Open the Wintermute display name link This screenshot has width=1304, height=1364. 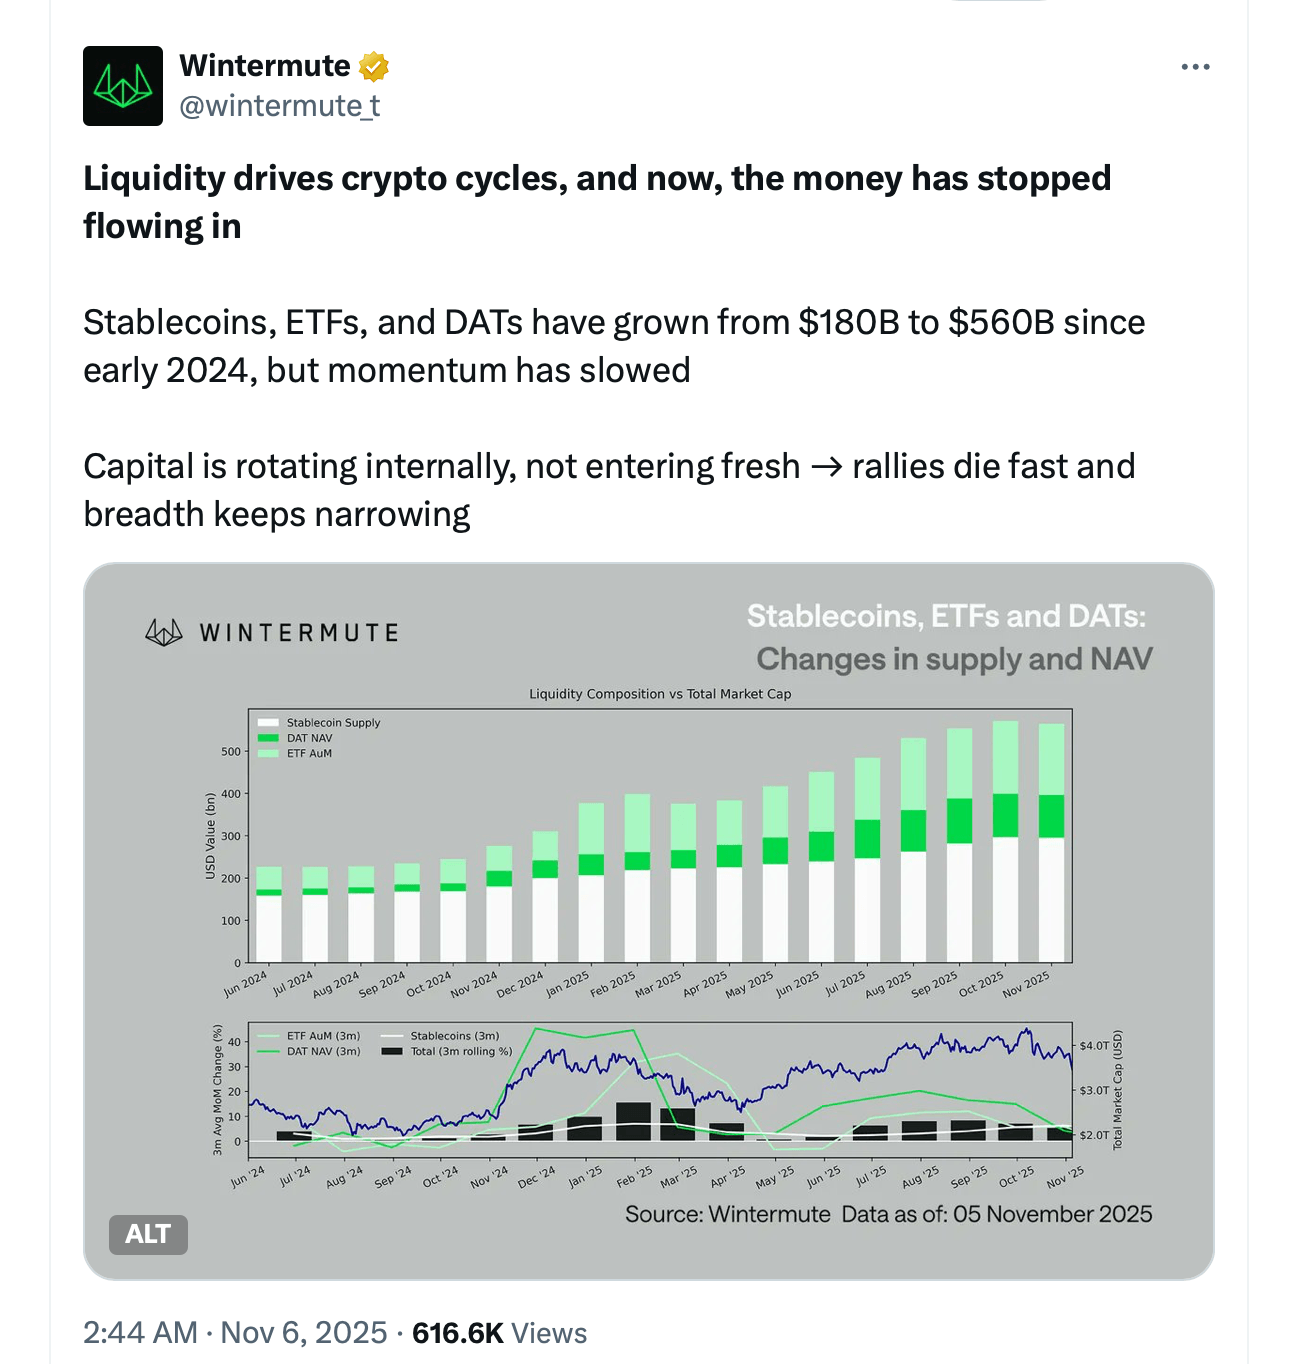tap(265, 66)
